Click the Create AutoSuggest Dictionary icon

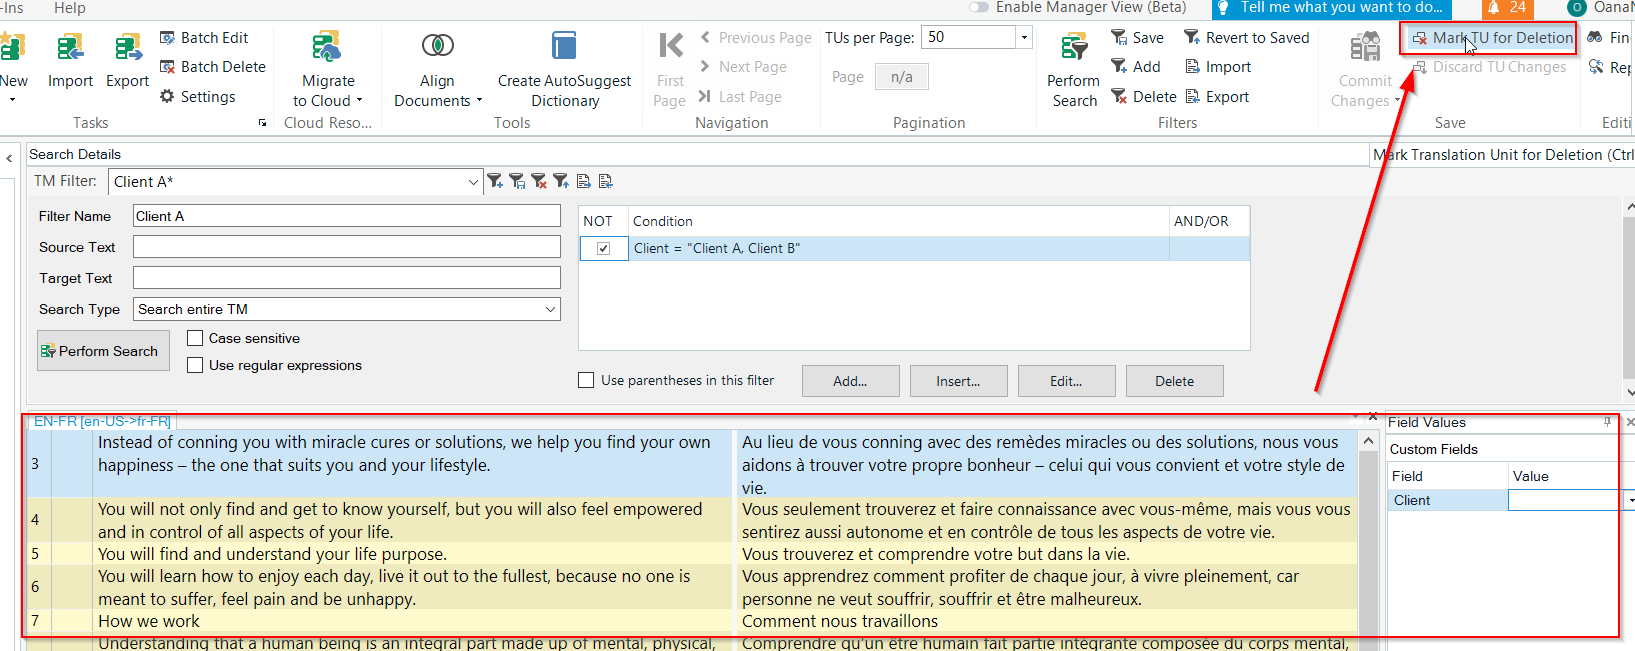[x=564, y=46]
